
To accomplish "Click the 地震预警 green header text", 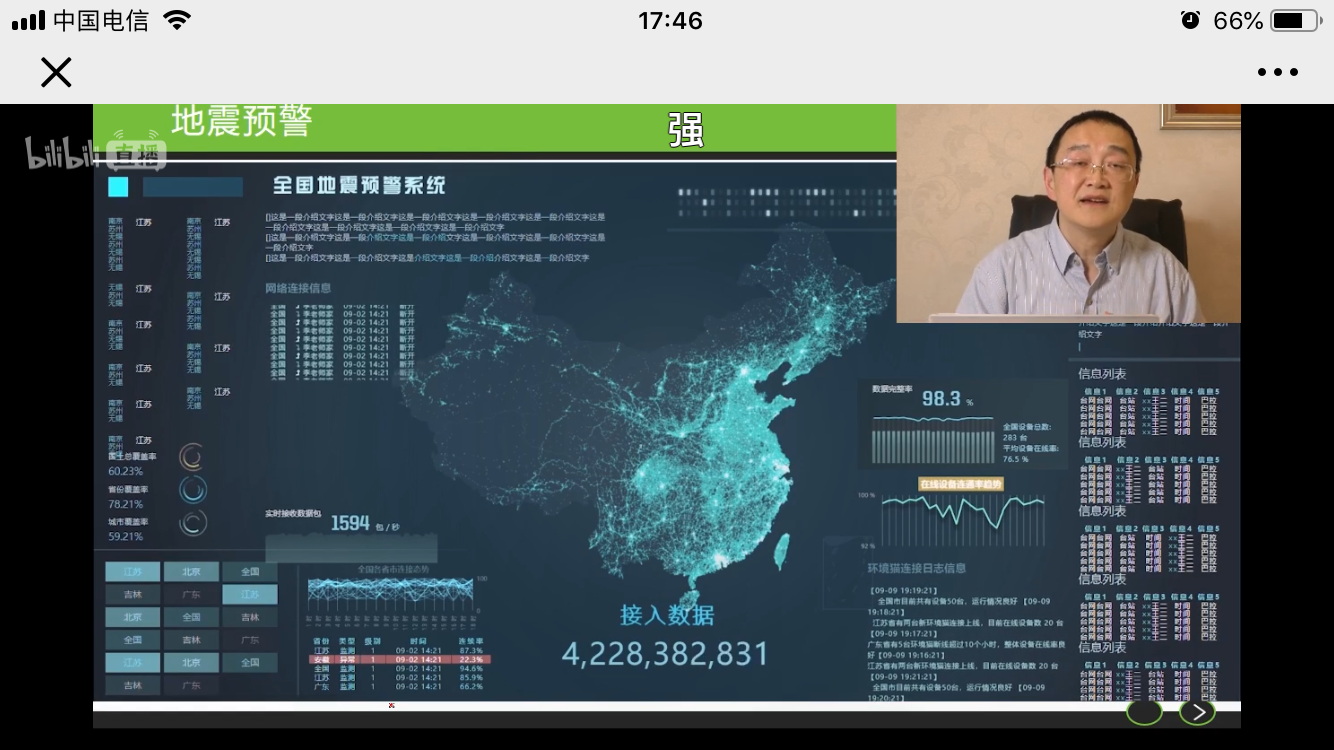I will tap(242, 122).
